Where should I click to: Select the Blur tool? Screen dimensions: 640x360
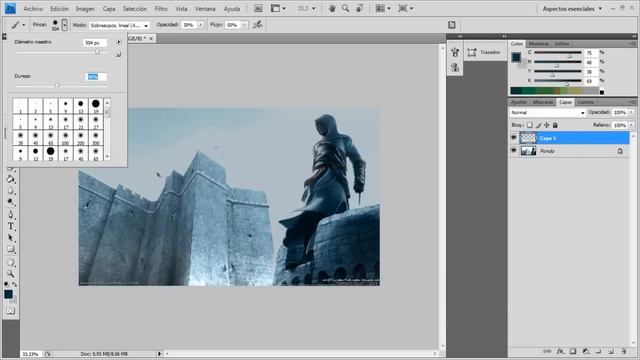click(x=11, y=191)
